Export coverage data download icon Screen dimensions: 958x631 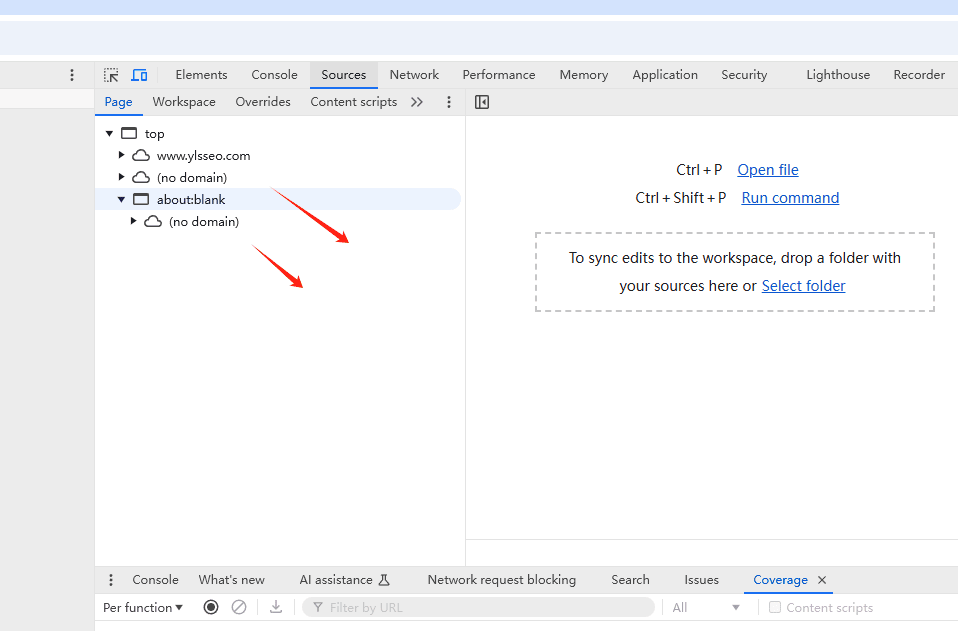[x=276, y=607]
